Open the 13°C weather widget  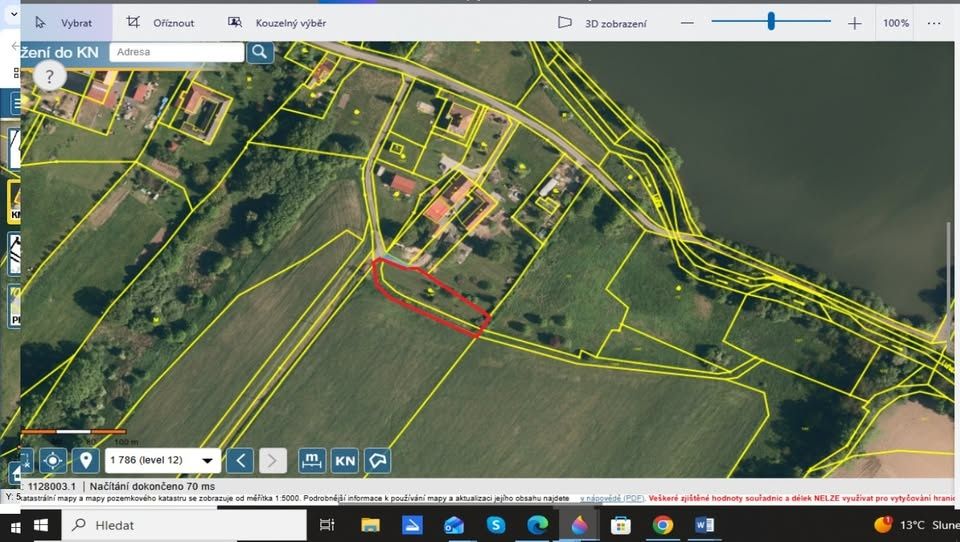pyautogui.click(x=917, y=525)
